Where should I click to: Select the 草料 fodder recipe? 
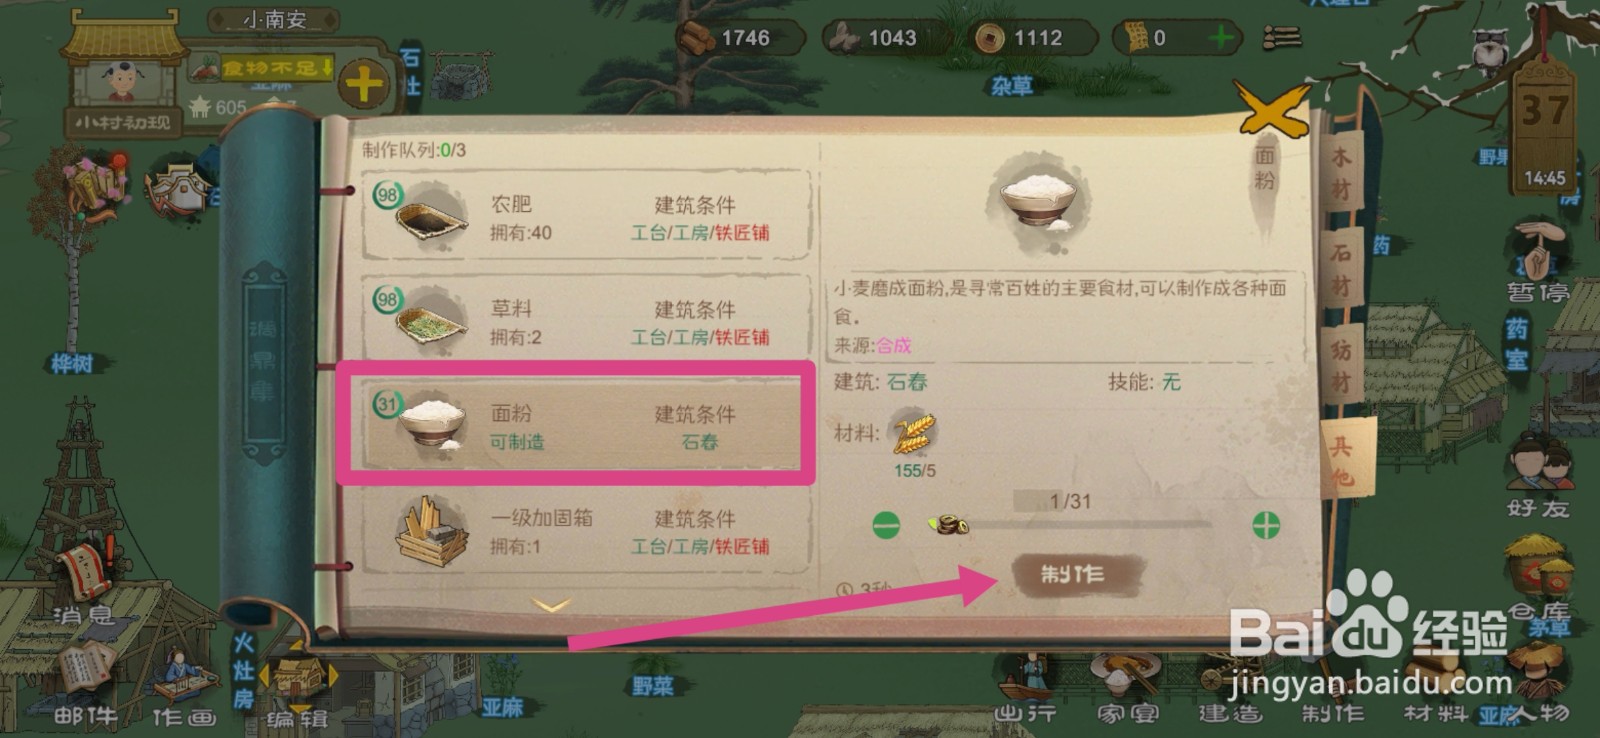[586, 320]
